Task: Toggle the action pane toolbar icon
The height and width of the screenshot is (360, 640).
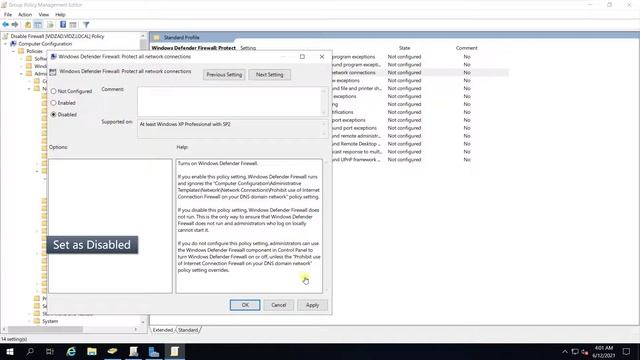Action: tap(73, 25)
